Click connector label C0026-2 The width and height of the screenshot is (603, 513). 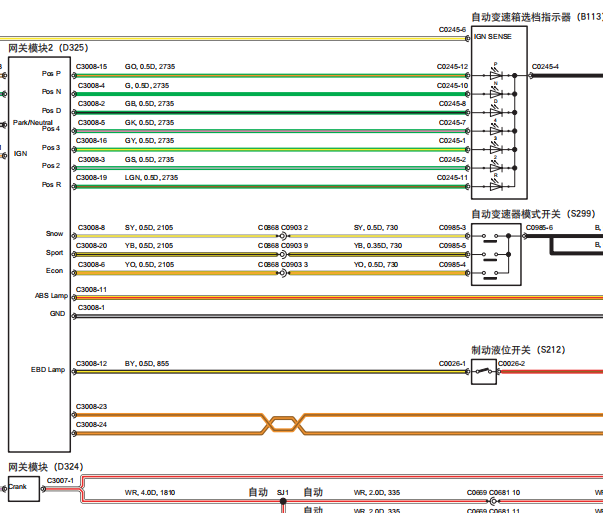511,363
